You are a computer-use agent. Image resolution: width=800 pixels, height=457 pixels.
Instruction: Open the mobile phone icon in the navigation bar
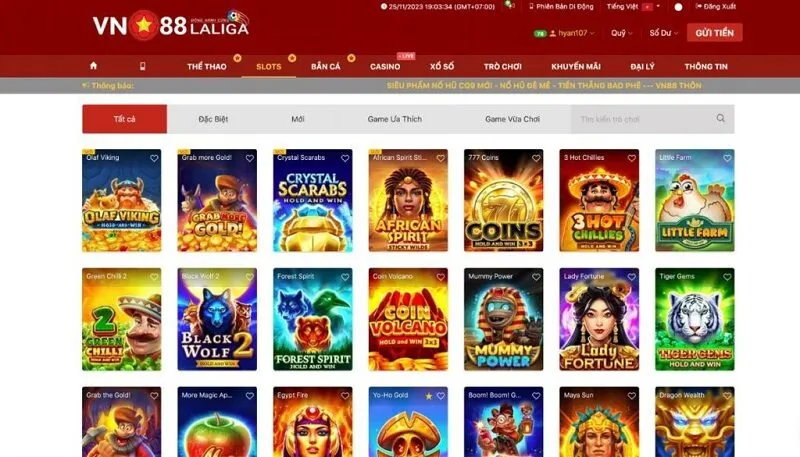click(x=142, y=66)
